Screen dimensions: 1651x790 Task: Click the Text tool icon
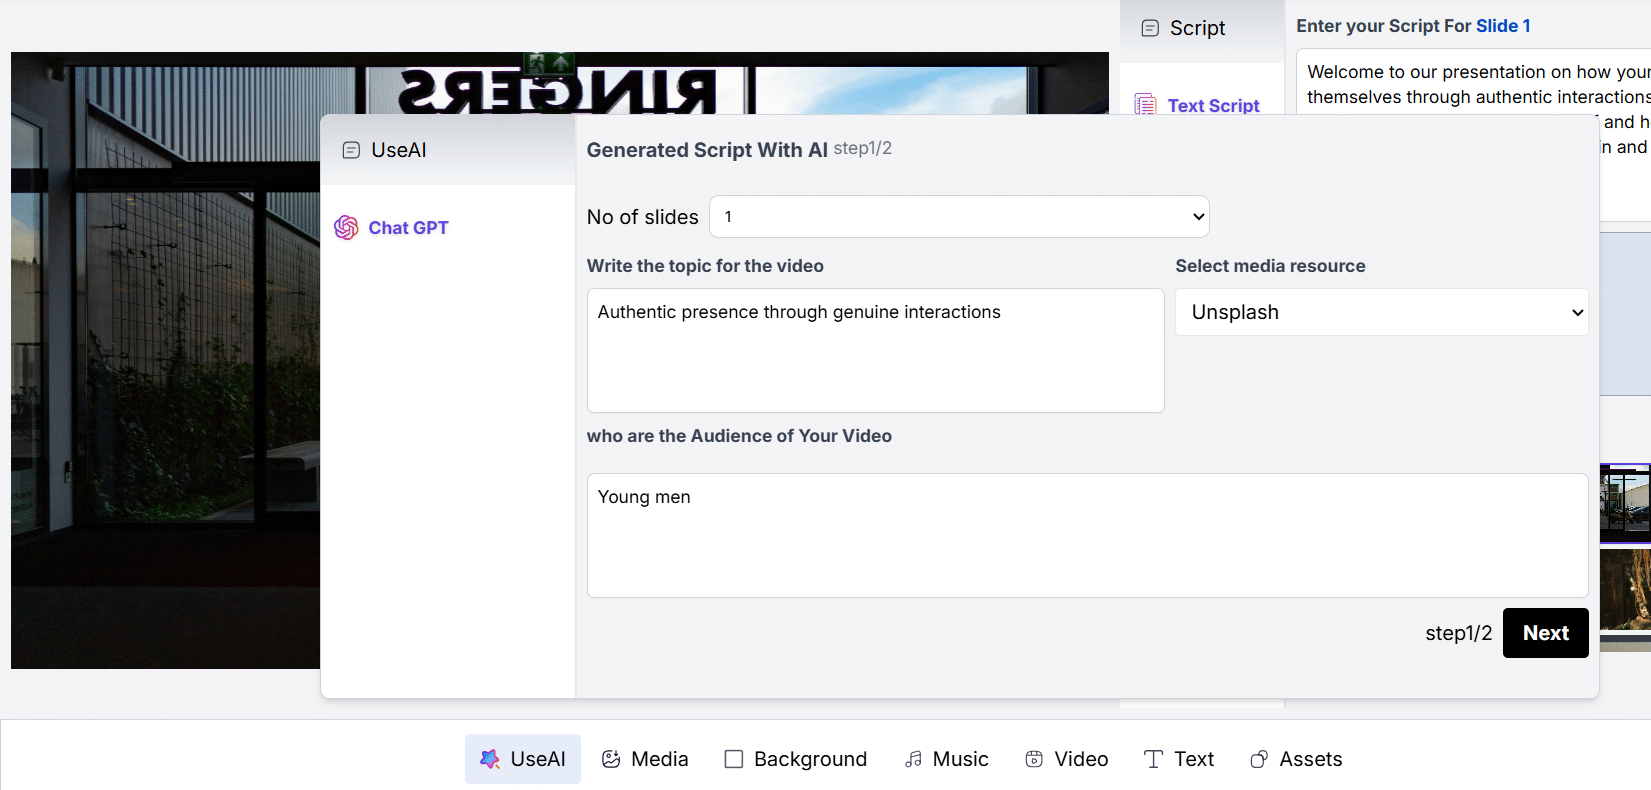[x=1153, y=759]
